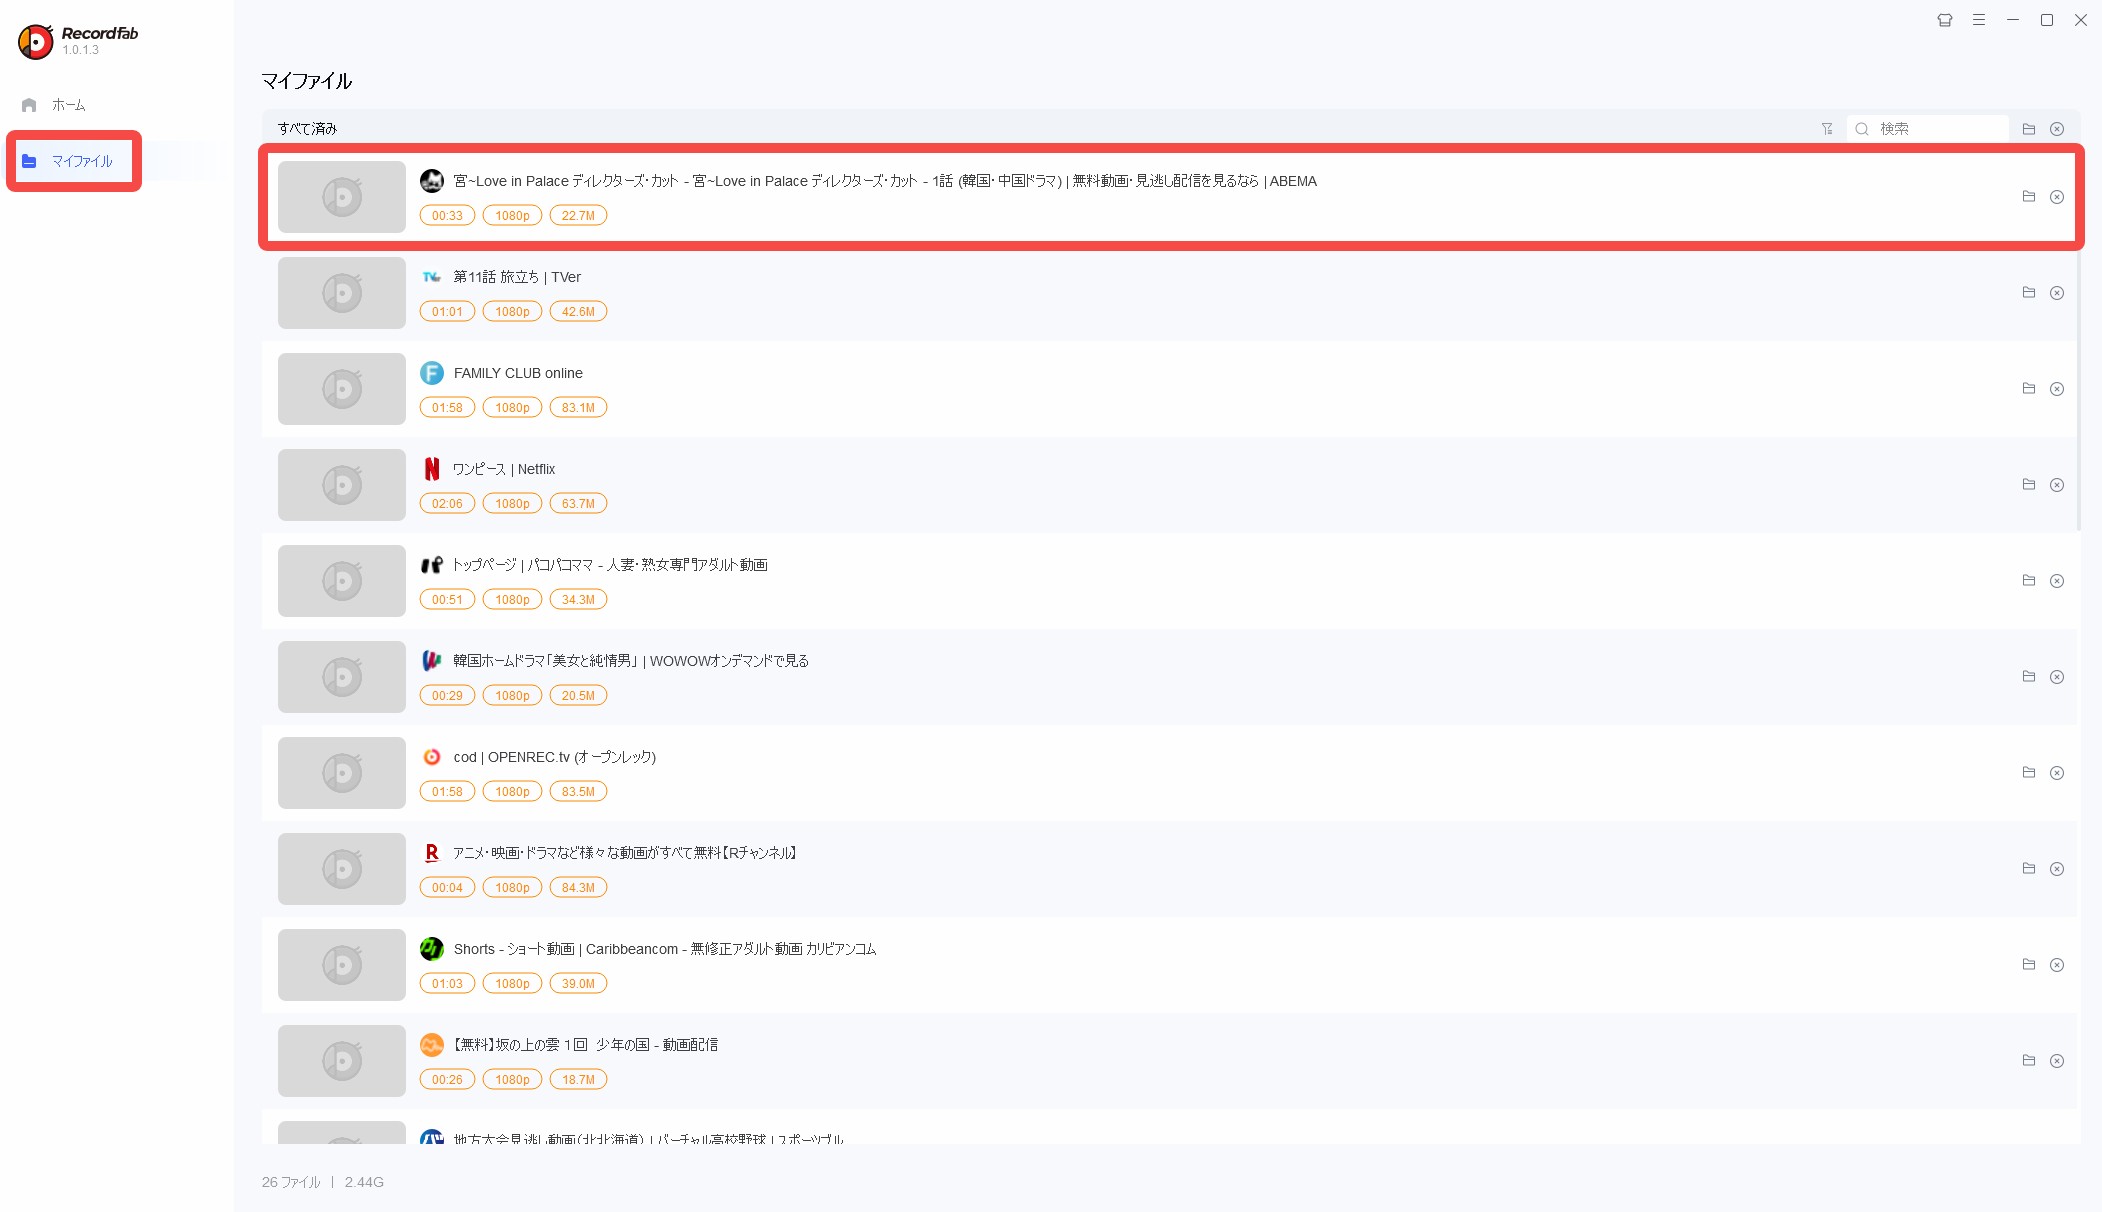
Task: Delete the WOWOW 美女と純情男 recording
Action: tap(2057, 677)
